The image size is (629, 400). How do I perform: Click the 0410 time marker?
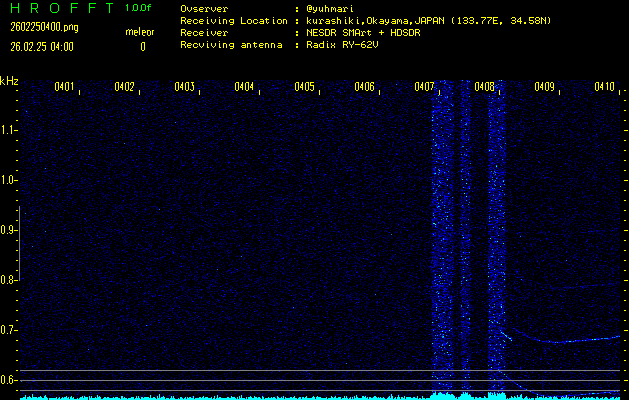[604, 87]
